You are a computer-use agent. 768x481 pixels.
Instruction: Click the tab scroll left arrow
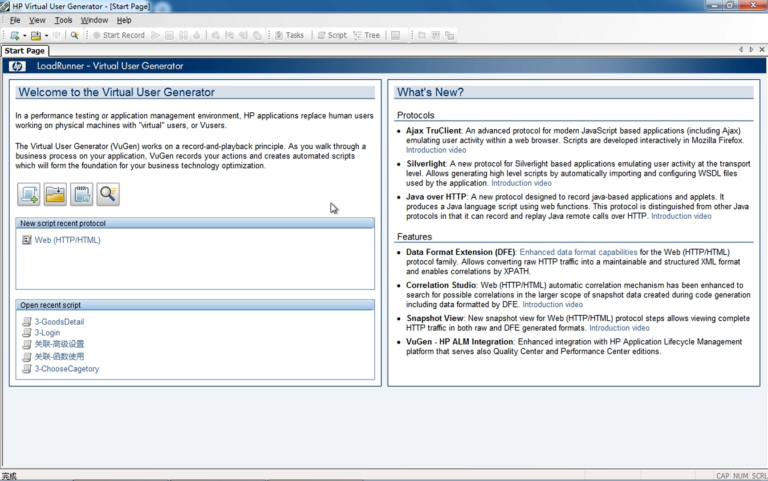(741, 49)
